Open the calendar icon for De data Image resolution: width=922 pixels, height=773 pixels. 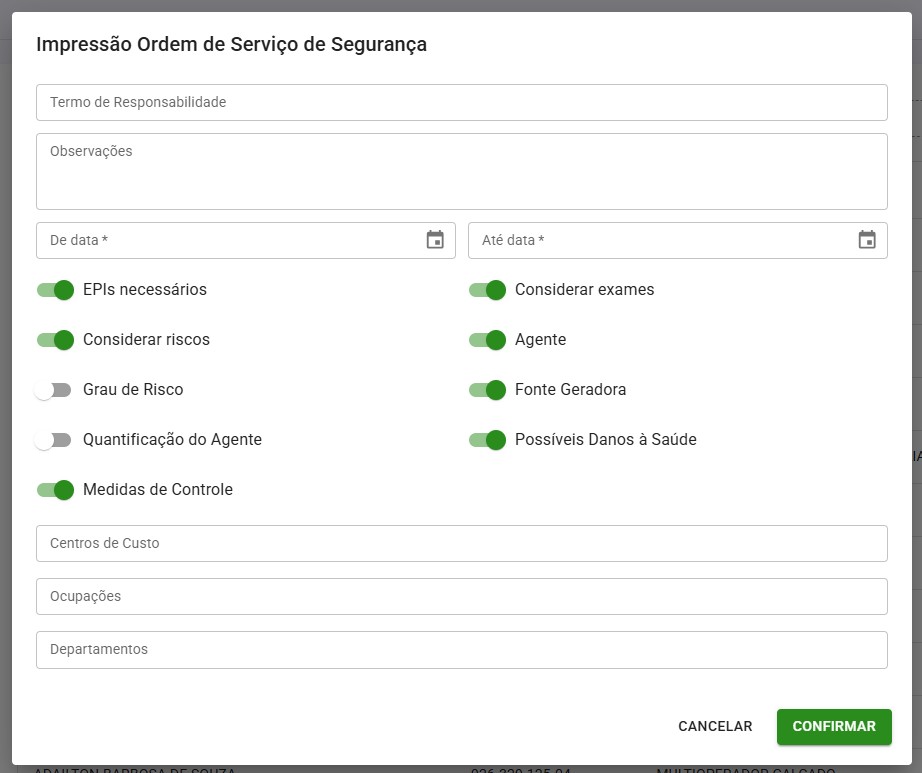(x=435, y=240)
